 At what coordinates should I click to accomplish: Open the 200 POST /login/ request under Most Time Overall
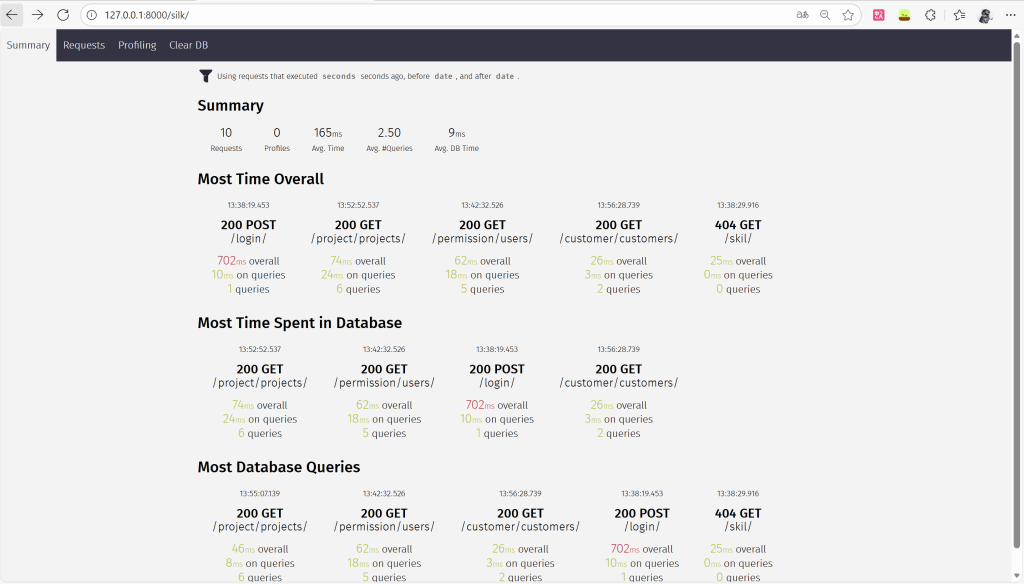coord(248,232)
